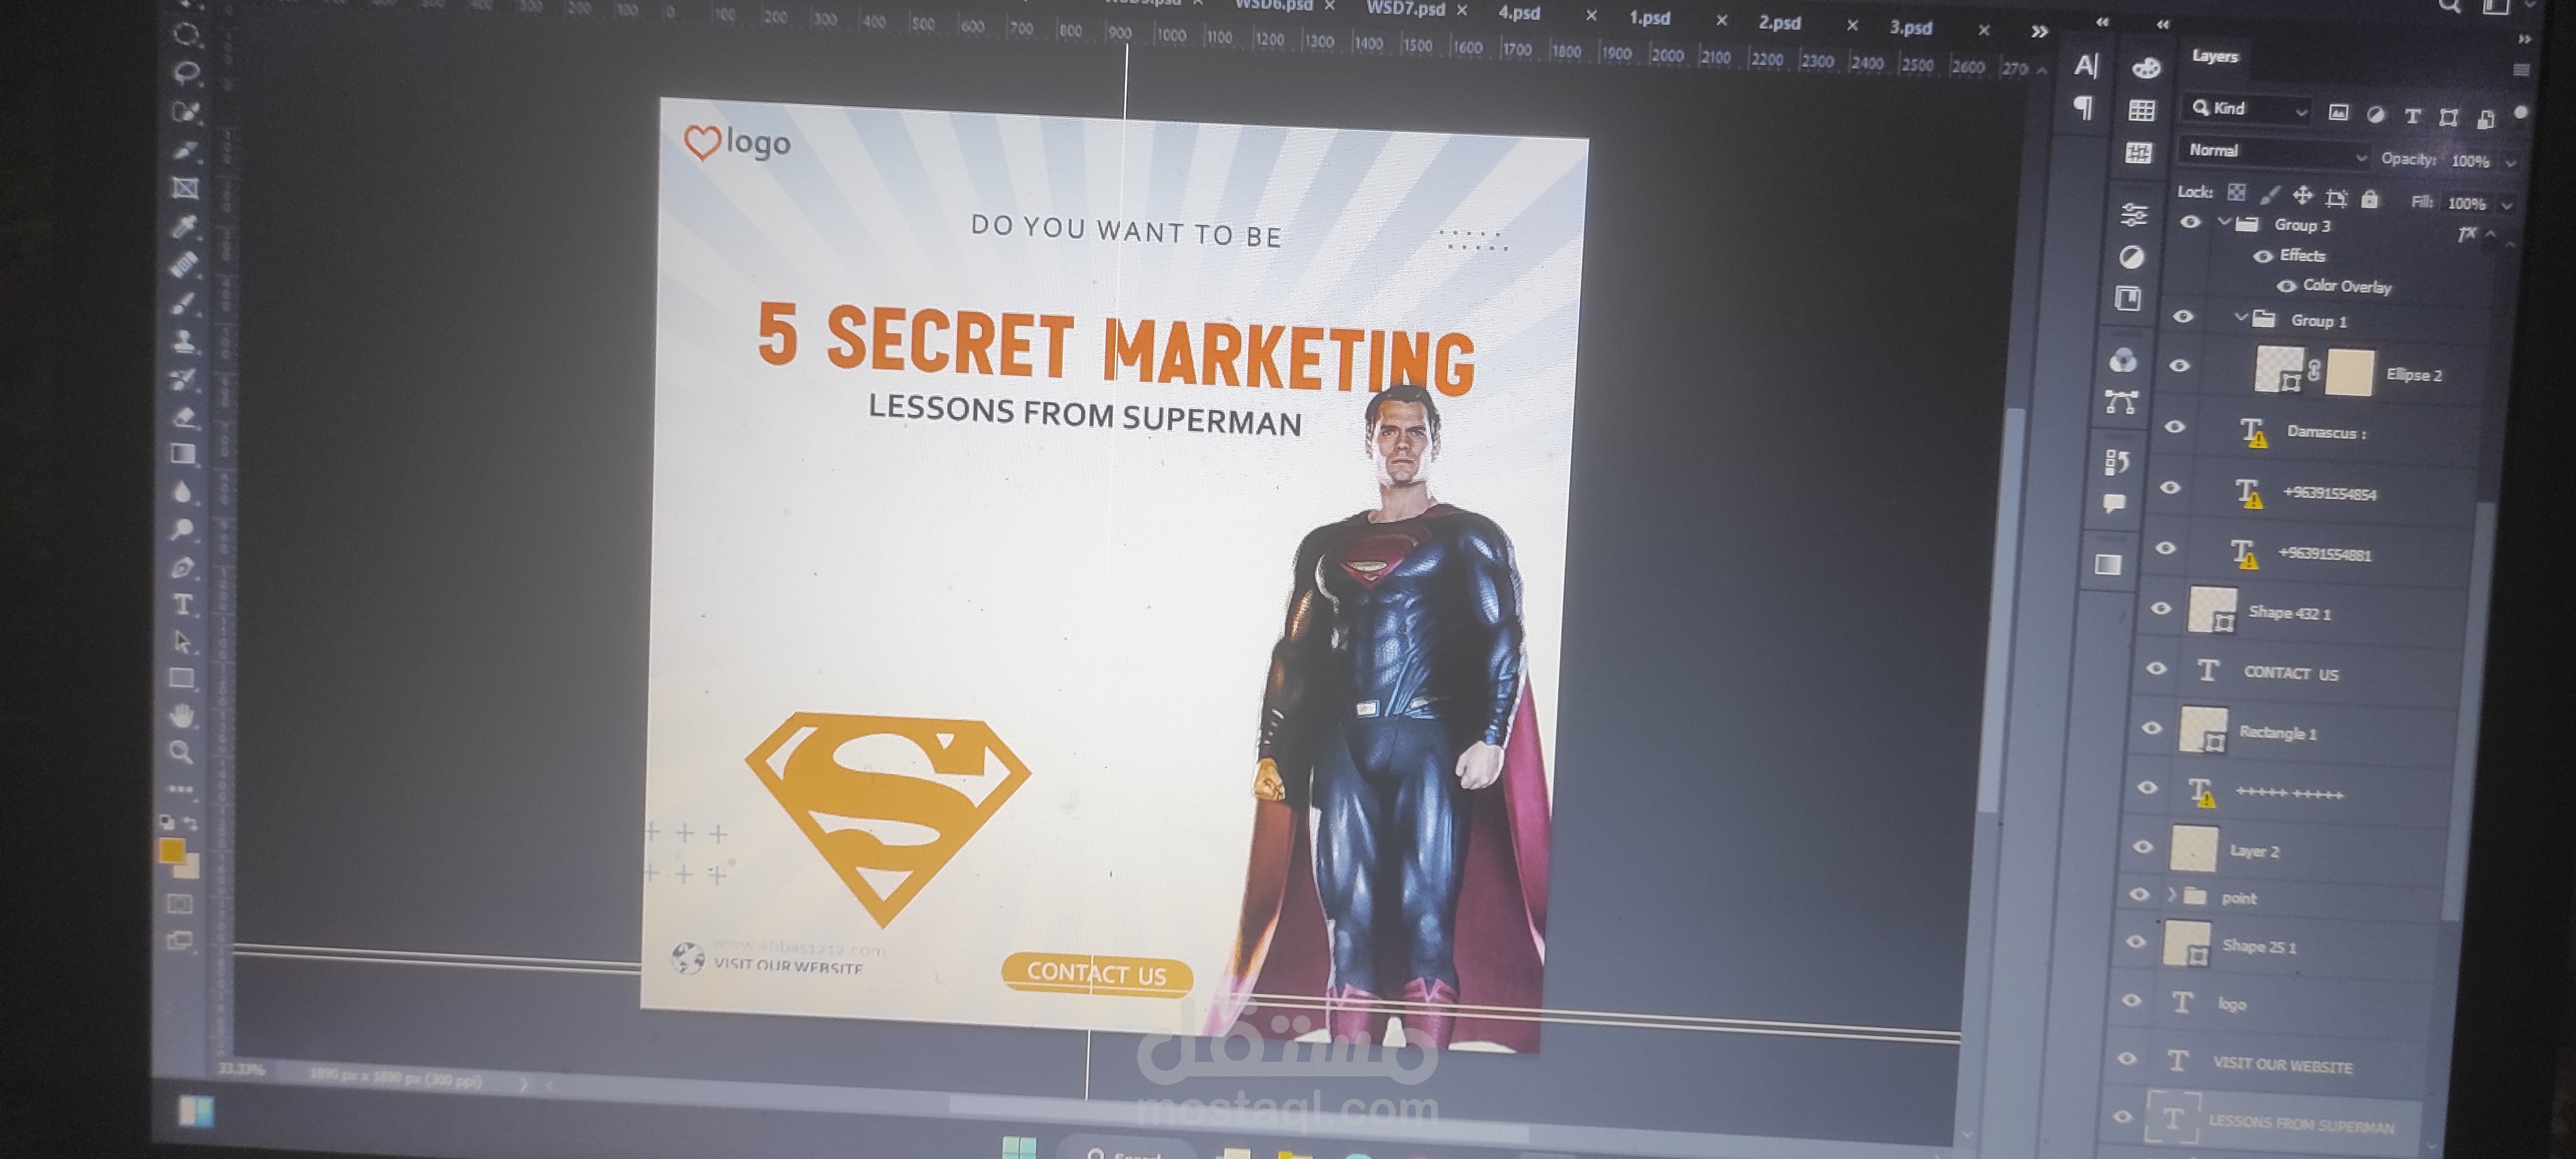
Task: Open the Comments panel icon
Action: [x=2113, y=503]
